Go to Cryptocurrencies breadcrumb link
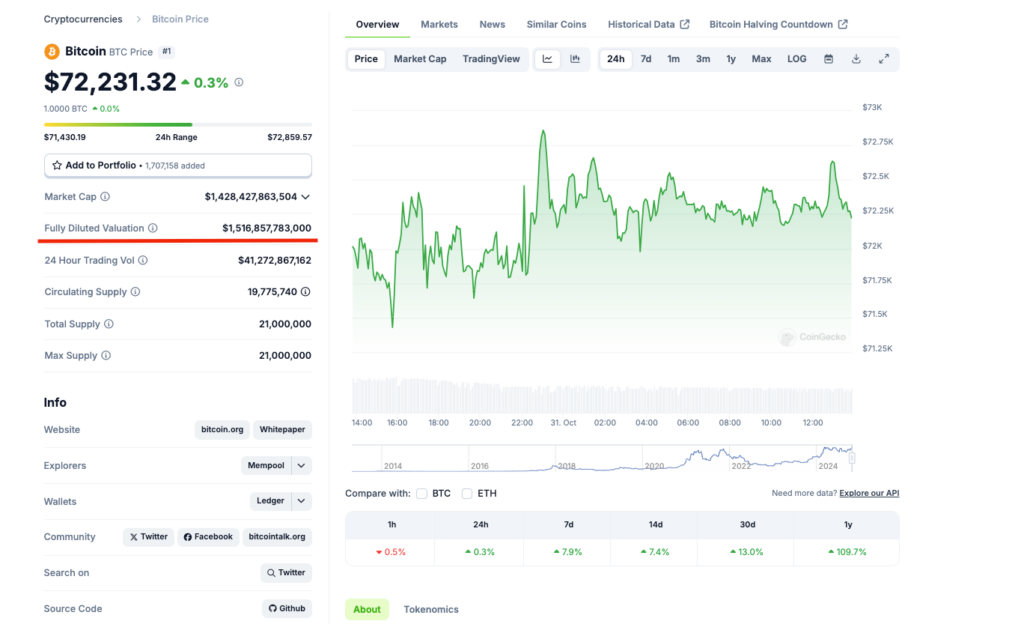 coord(83,19)
